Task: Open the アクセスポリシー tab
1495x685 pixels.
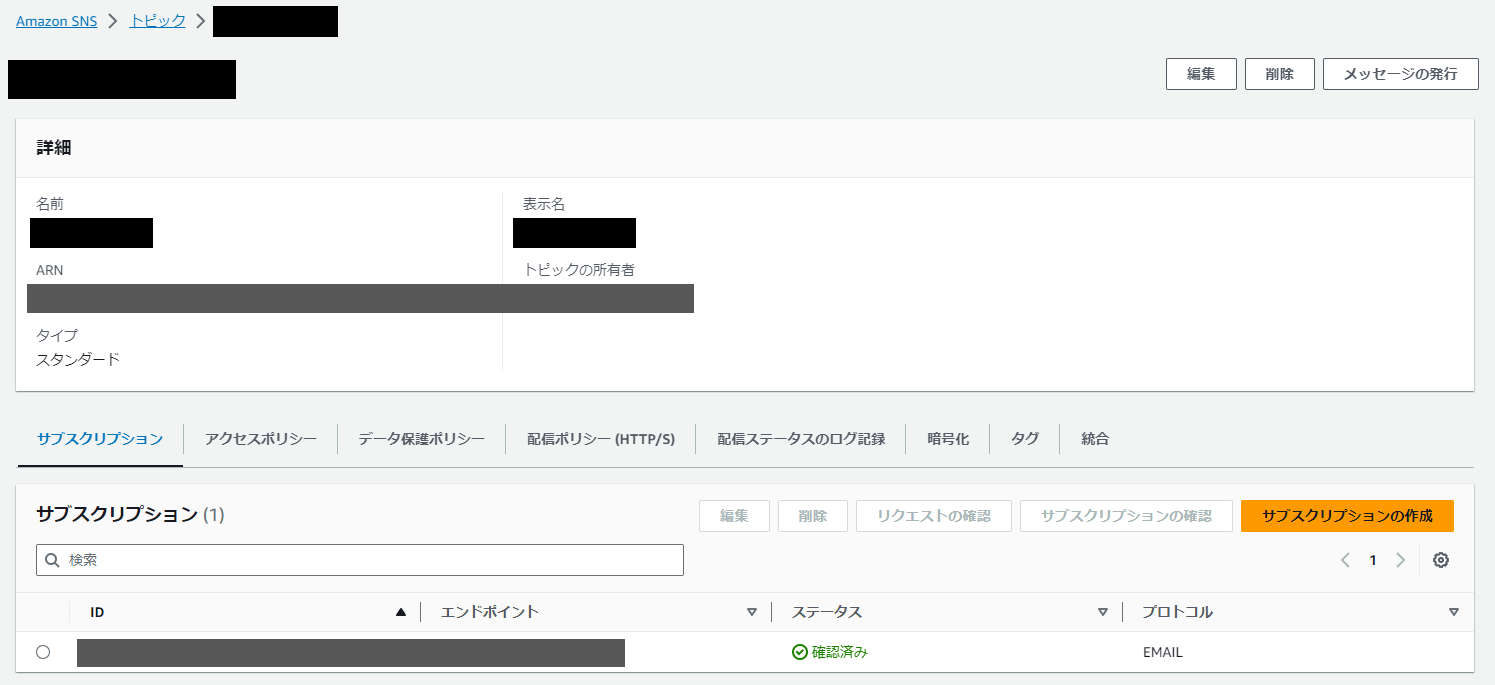Action: tap(260, 439)
